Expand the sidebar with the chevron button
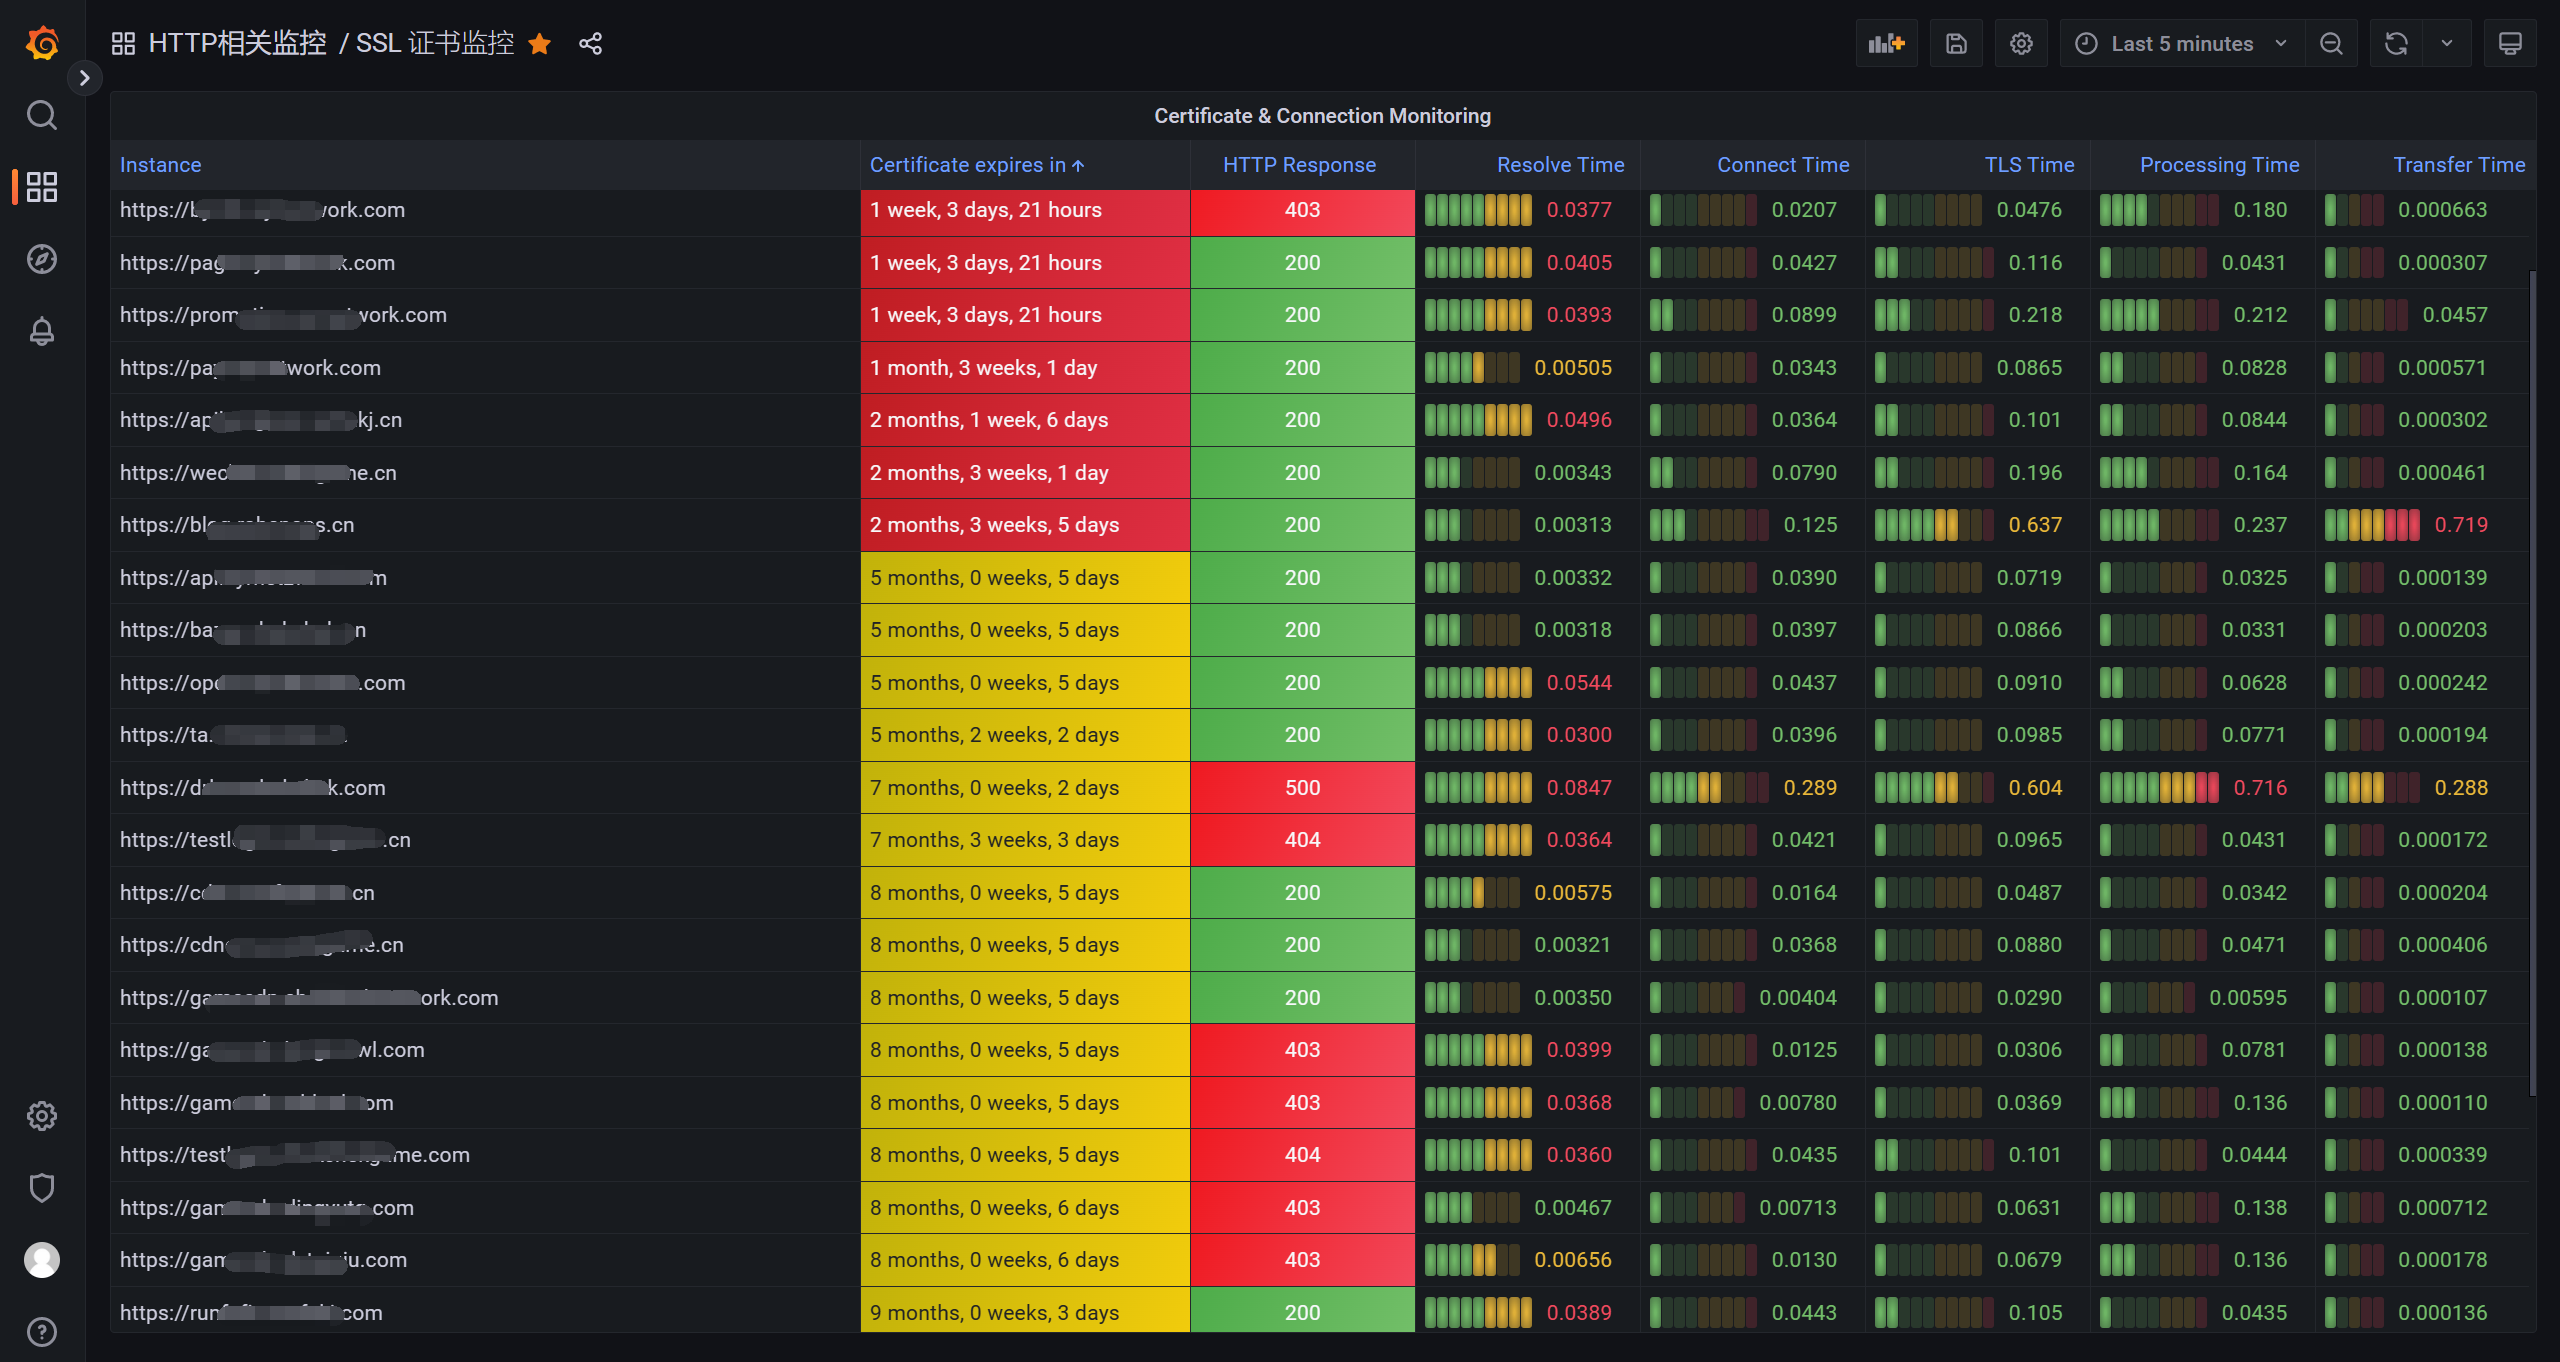 (85, 78)
